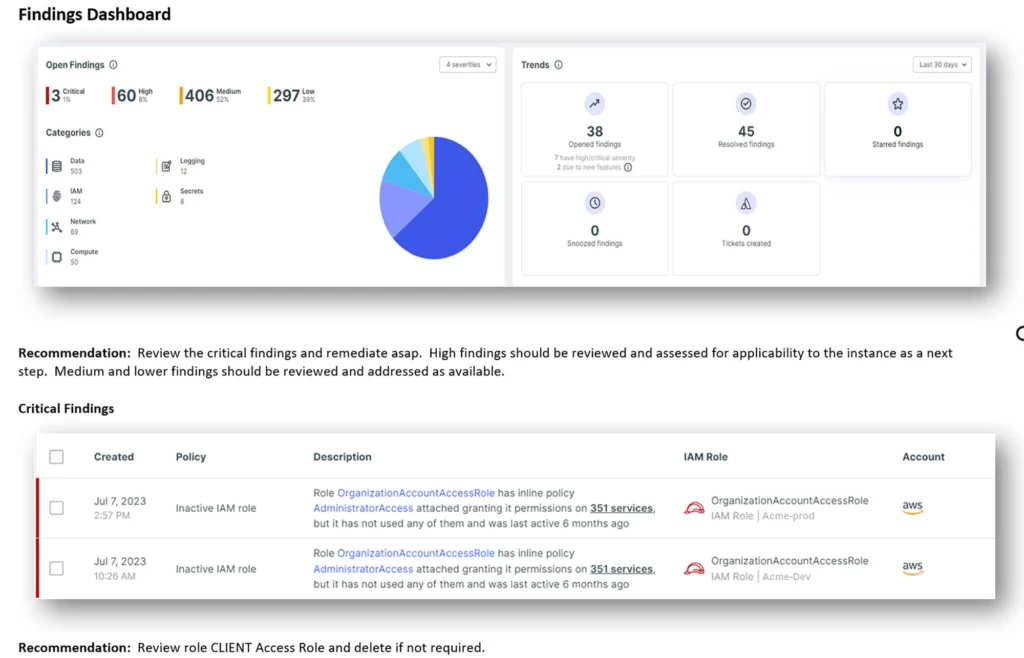Select the Compute category chip icon
Viewport: 1024px width, 658px height.
[x=57, y=257]
